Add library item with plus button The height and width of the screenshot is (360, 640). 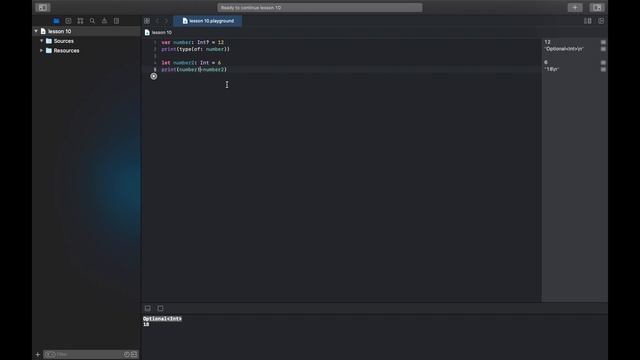tap(575, 7)
